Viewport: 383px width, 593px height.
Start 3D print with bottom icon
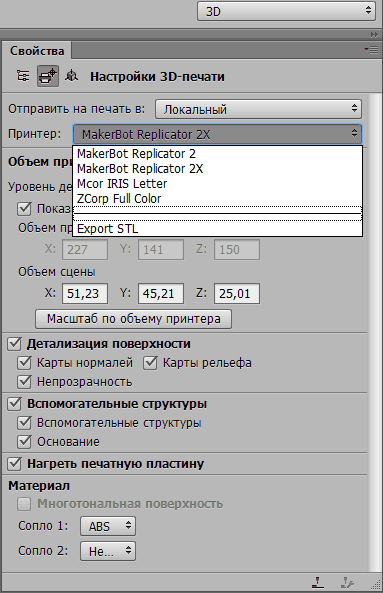[x=318, y=582]
